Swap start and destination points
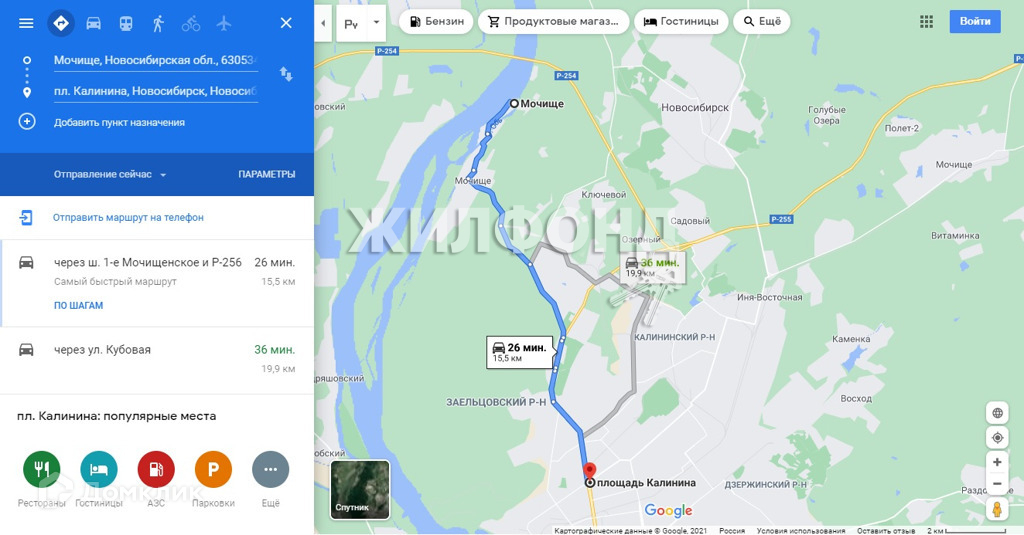This screenshot has width=1024, height=535. coord(286,74)
